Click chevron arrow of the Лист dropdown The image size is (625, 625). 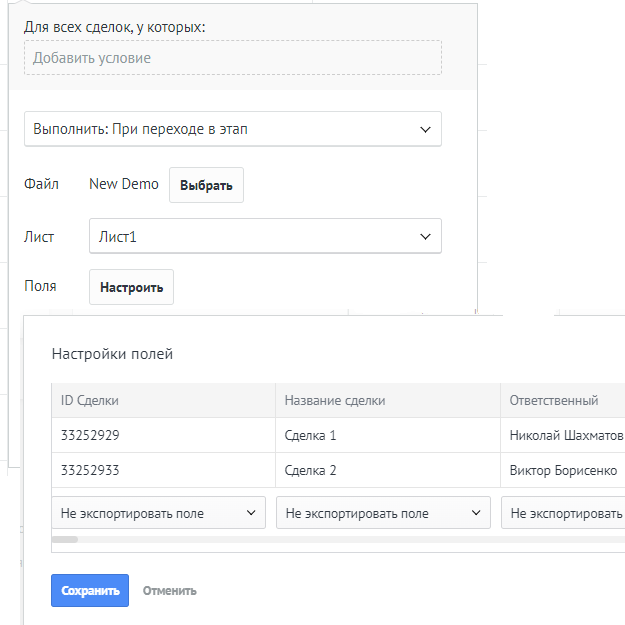point(425,237)
